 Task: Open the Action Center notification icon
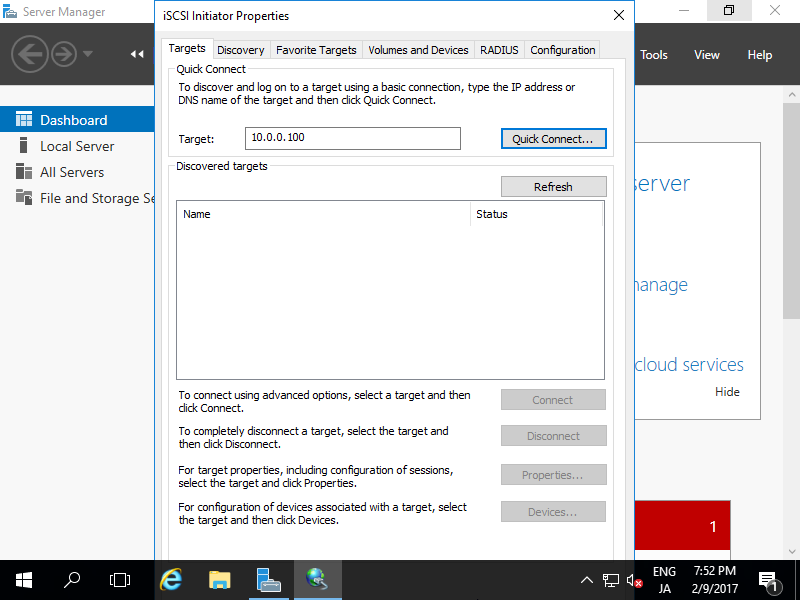point(768,581)
